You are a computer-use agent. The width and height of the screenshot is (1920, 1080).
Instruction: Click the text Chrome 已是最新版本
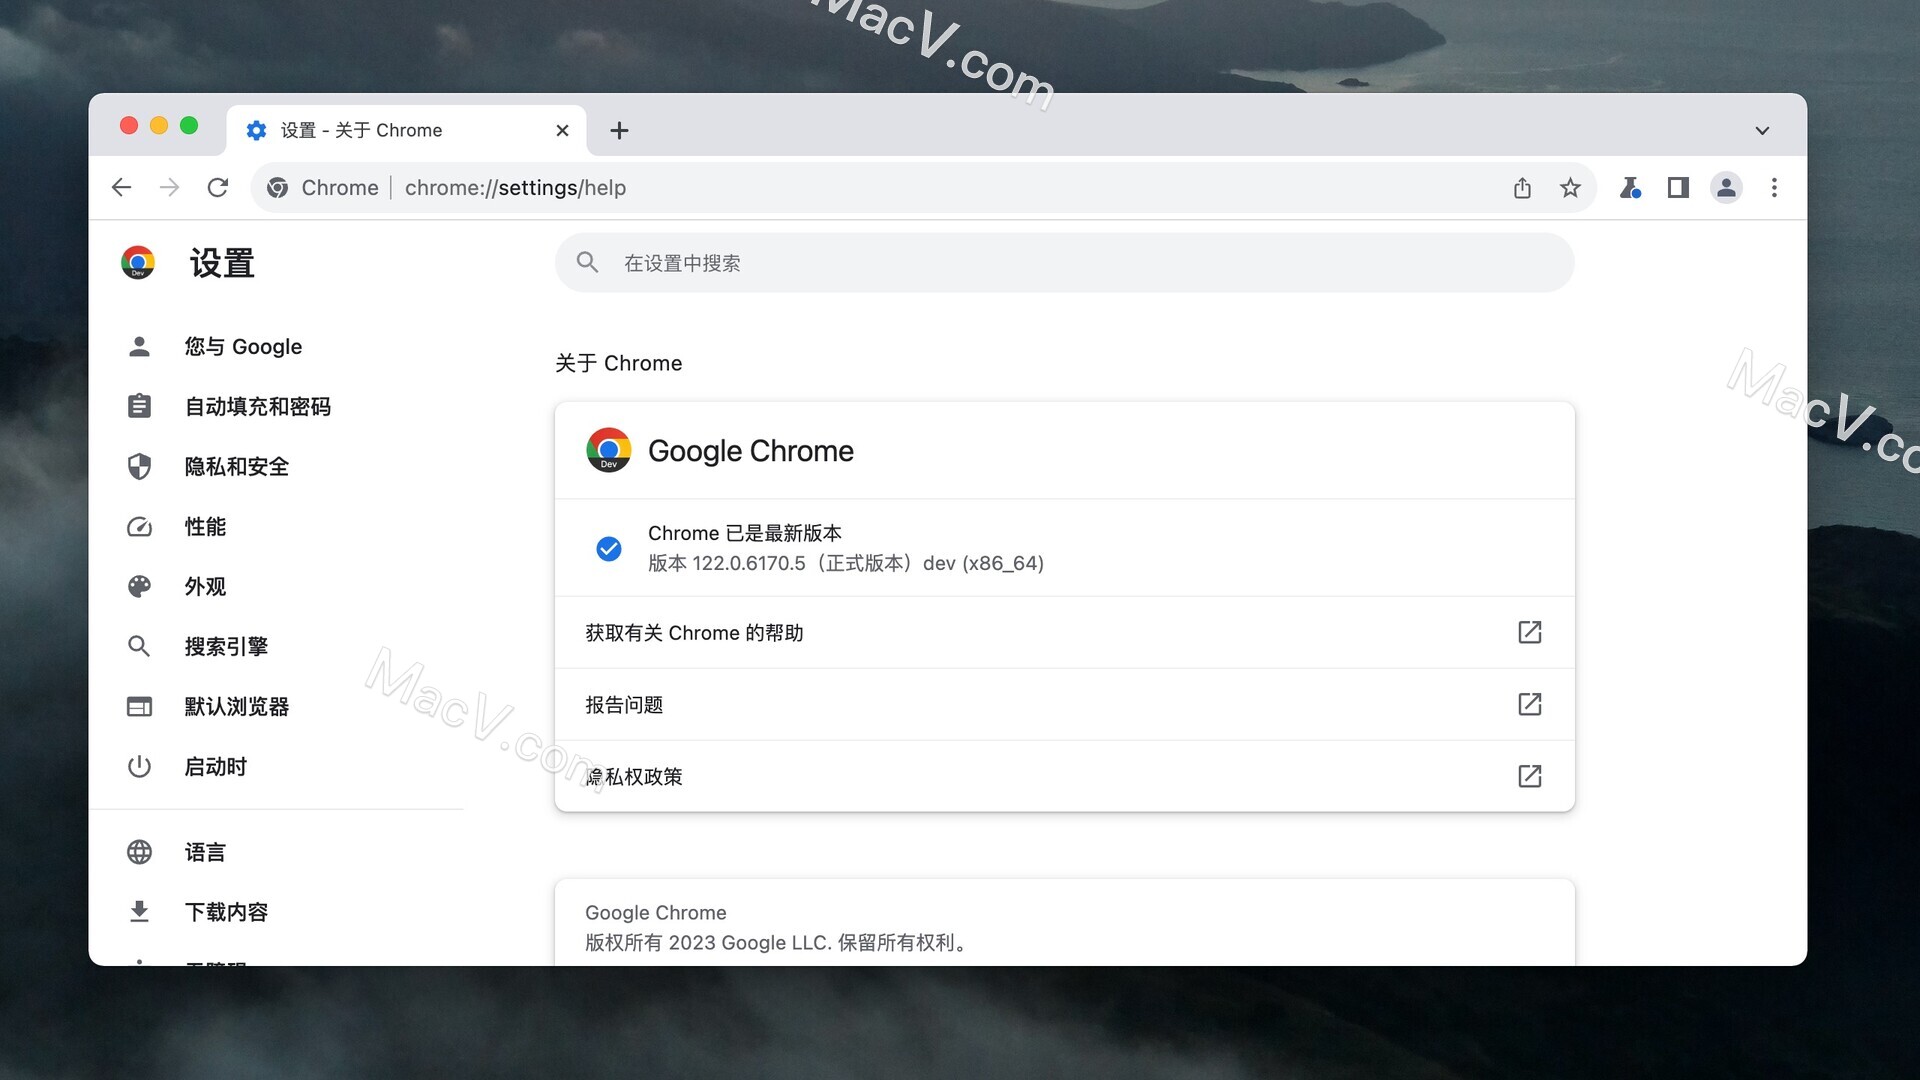click(x=745, y=533)
